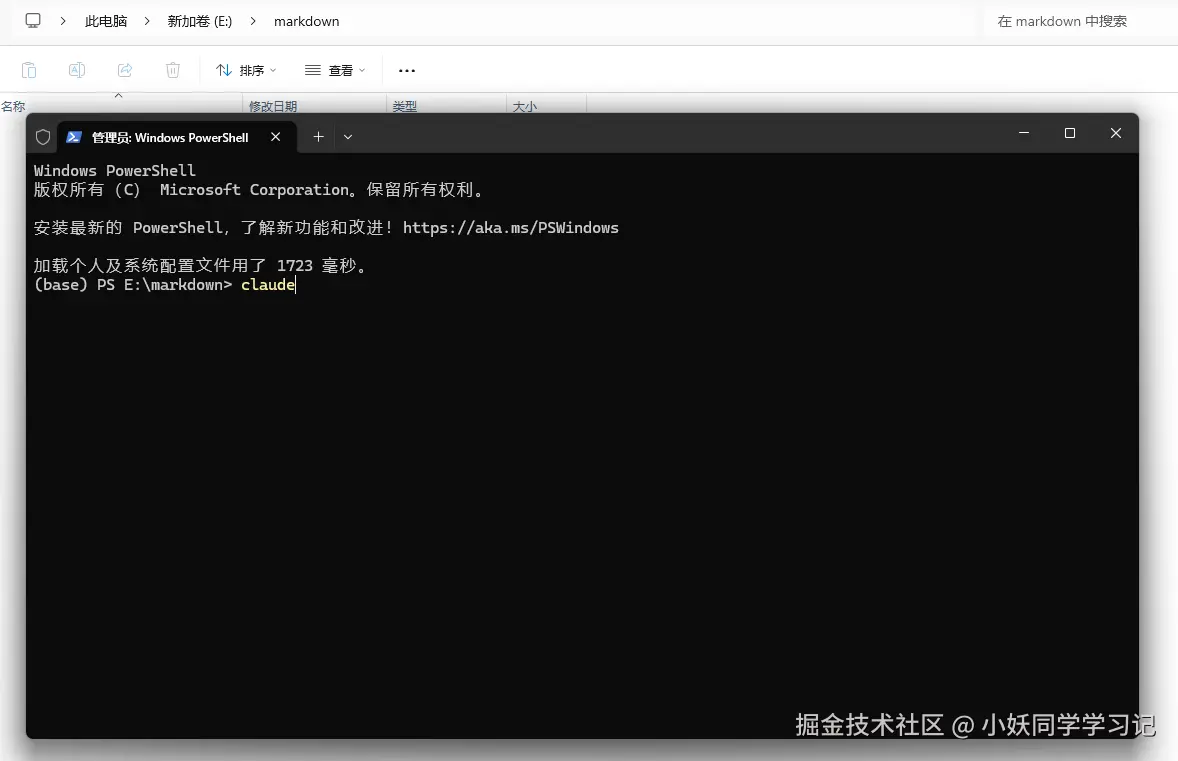Open a new terminal tab with plus
This screenshot has height=761, width=1178.
[319, 137]
